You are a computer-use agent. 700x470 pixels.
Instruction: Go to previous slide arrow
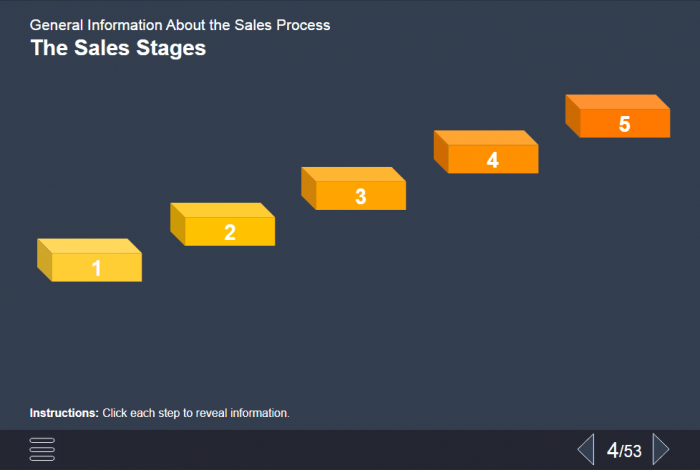586,449
